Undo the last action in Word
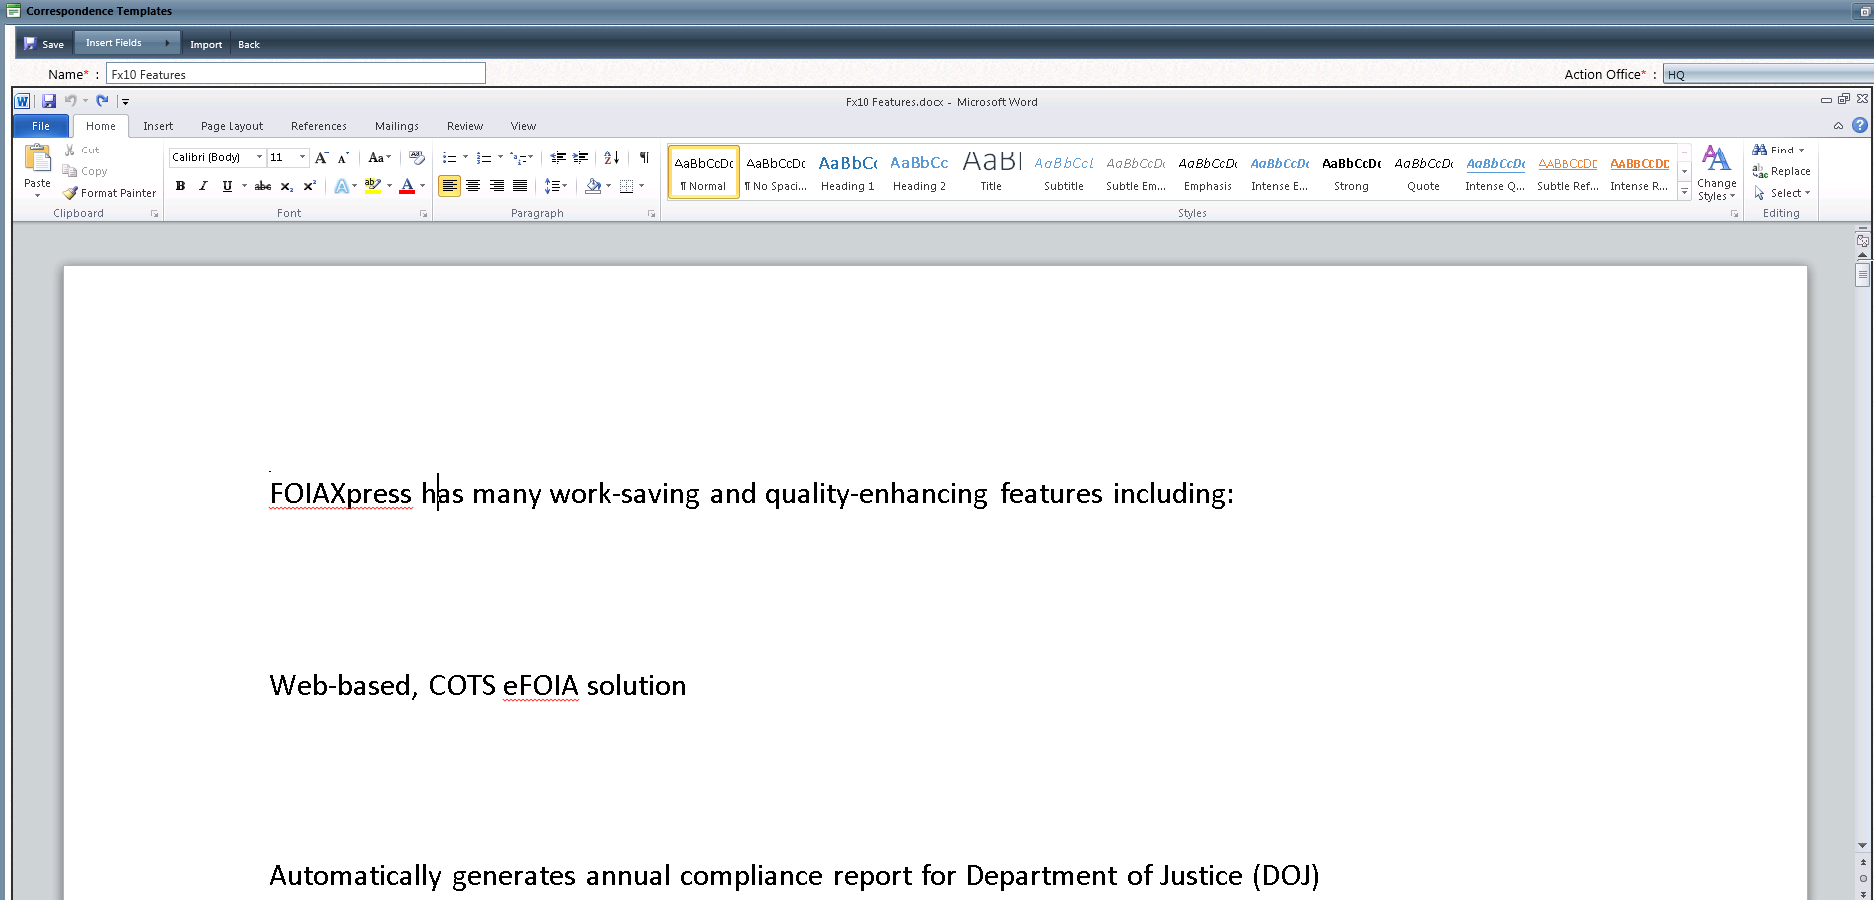Screen dimensions: 1874x900 click(70, 101)
